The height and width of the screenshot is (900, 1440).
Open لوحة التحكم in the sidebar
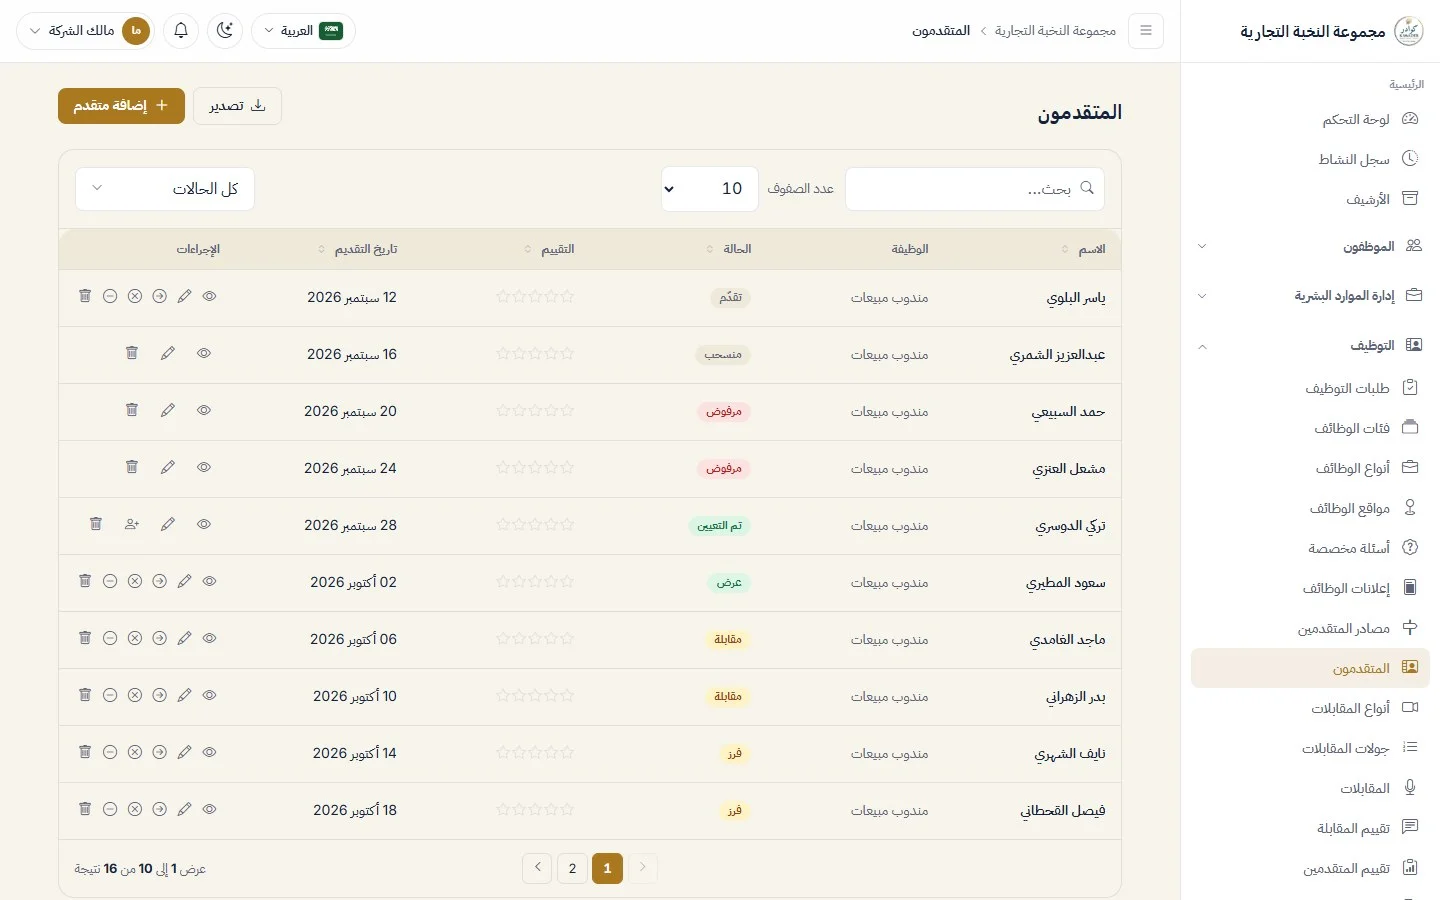coord(1310,119)
